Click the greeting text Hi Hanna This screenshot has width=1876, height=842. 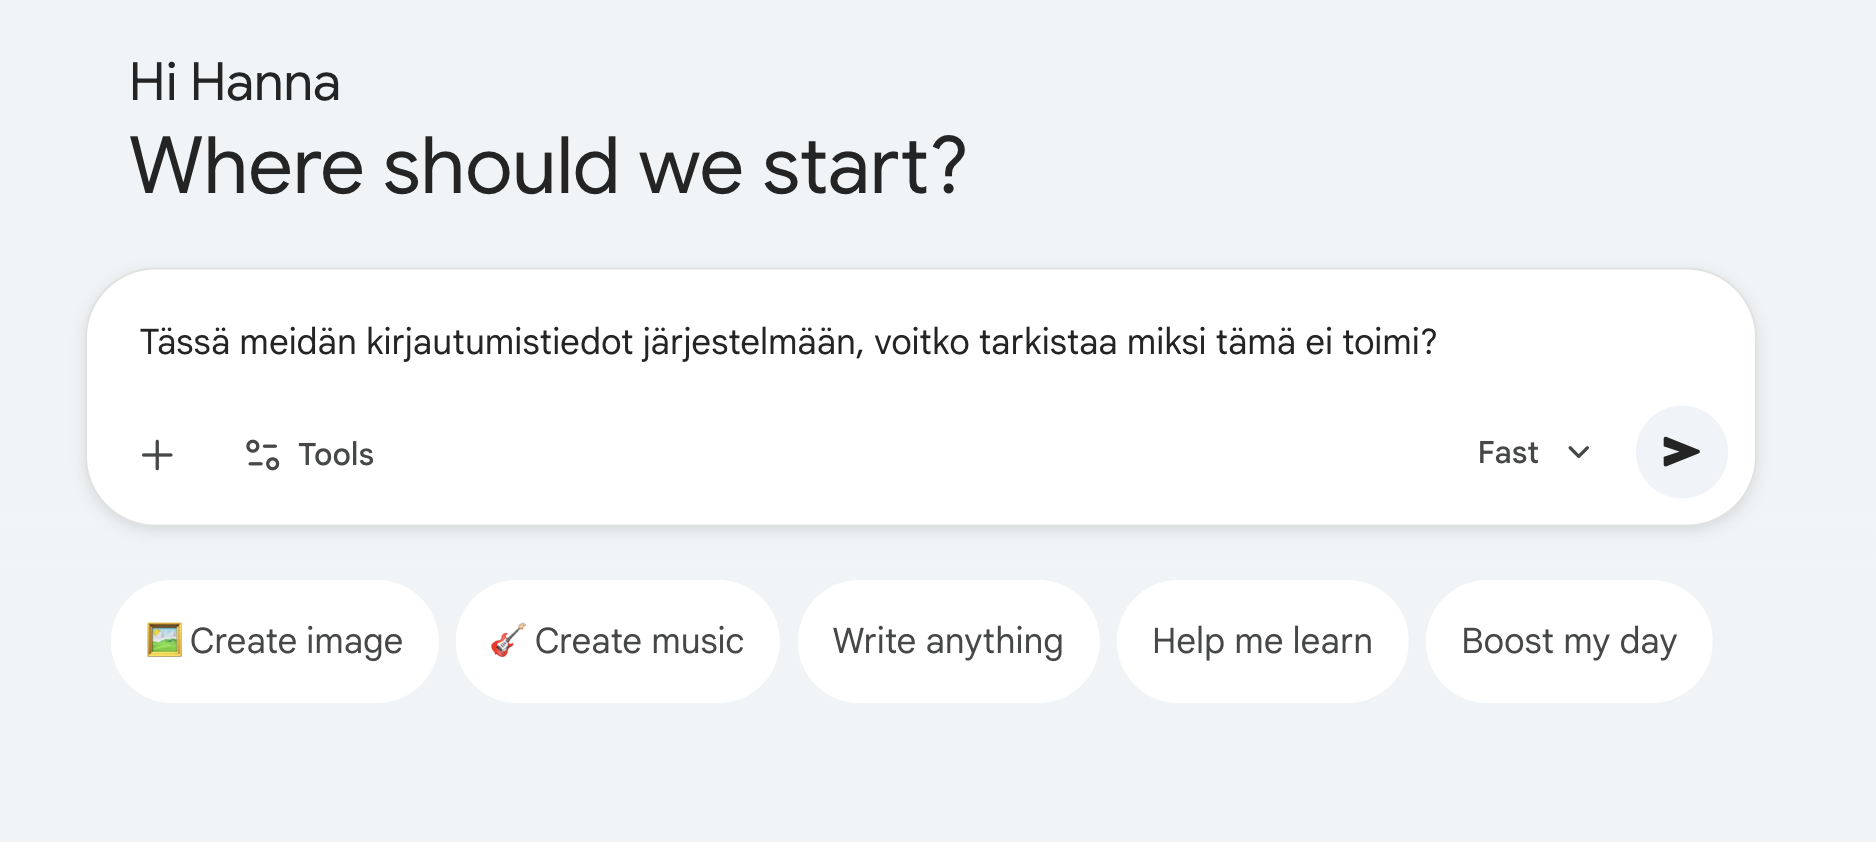235,82
